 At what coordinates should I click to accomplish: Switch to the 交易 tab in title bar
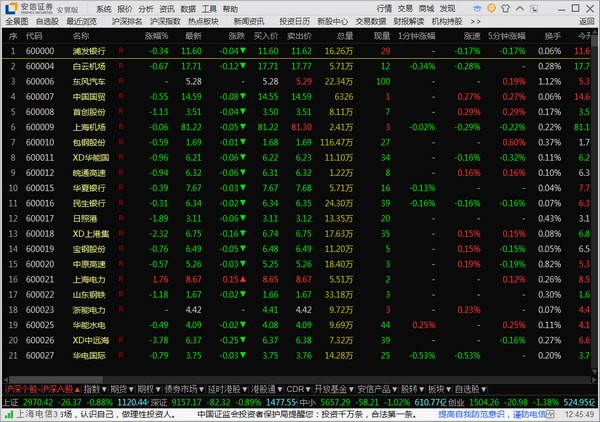[405, 8]
